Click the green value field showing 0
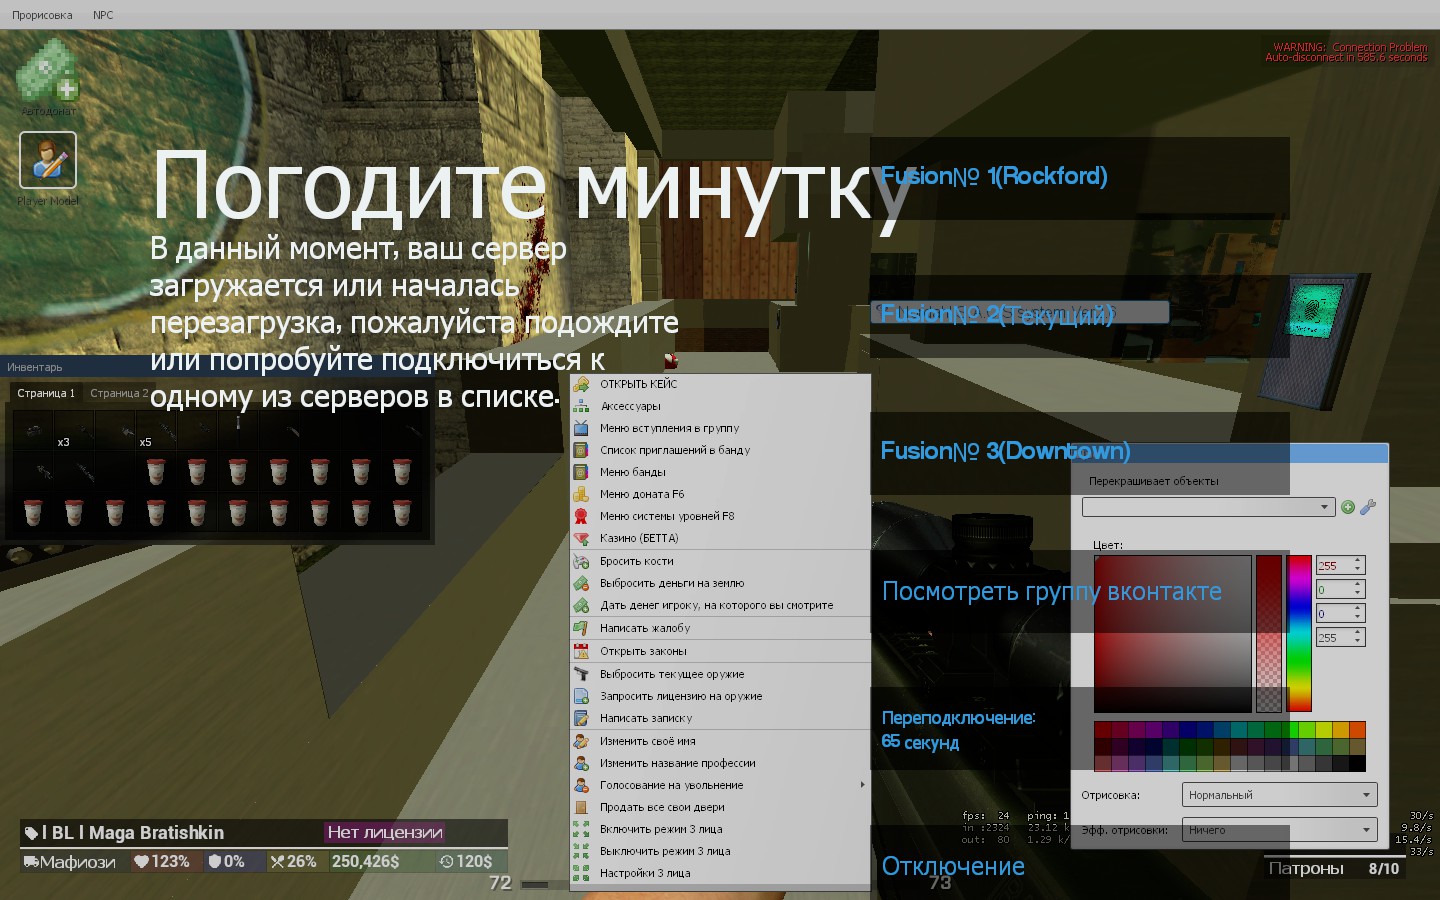The width and height of the screenshot is (1440, 900). click(1341, 589)
